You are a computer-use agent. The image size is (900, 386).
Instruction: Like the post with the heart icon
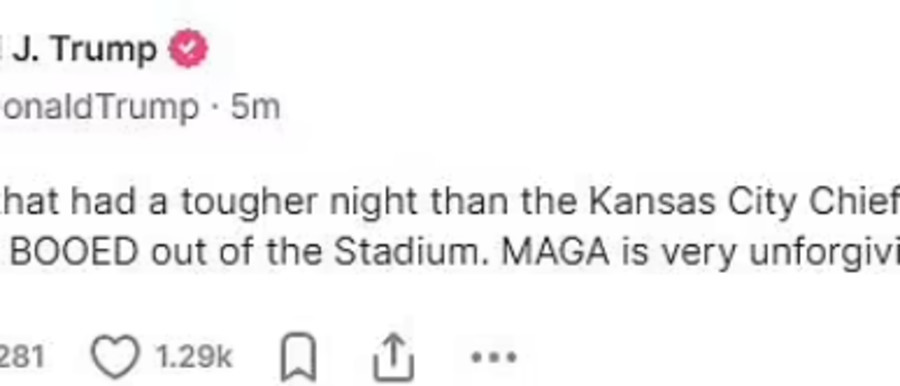click(115, 357)
